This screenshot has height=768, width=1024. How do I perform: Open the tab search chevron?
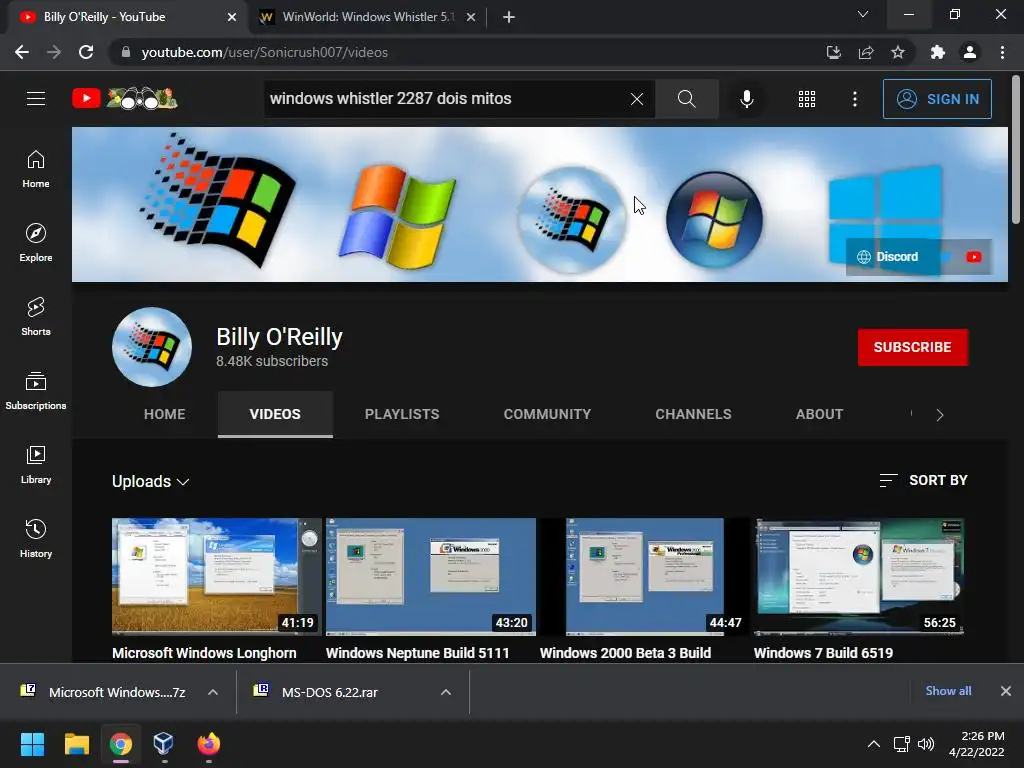(x=863, y=14)
